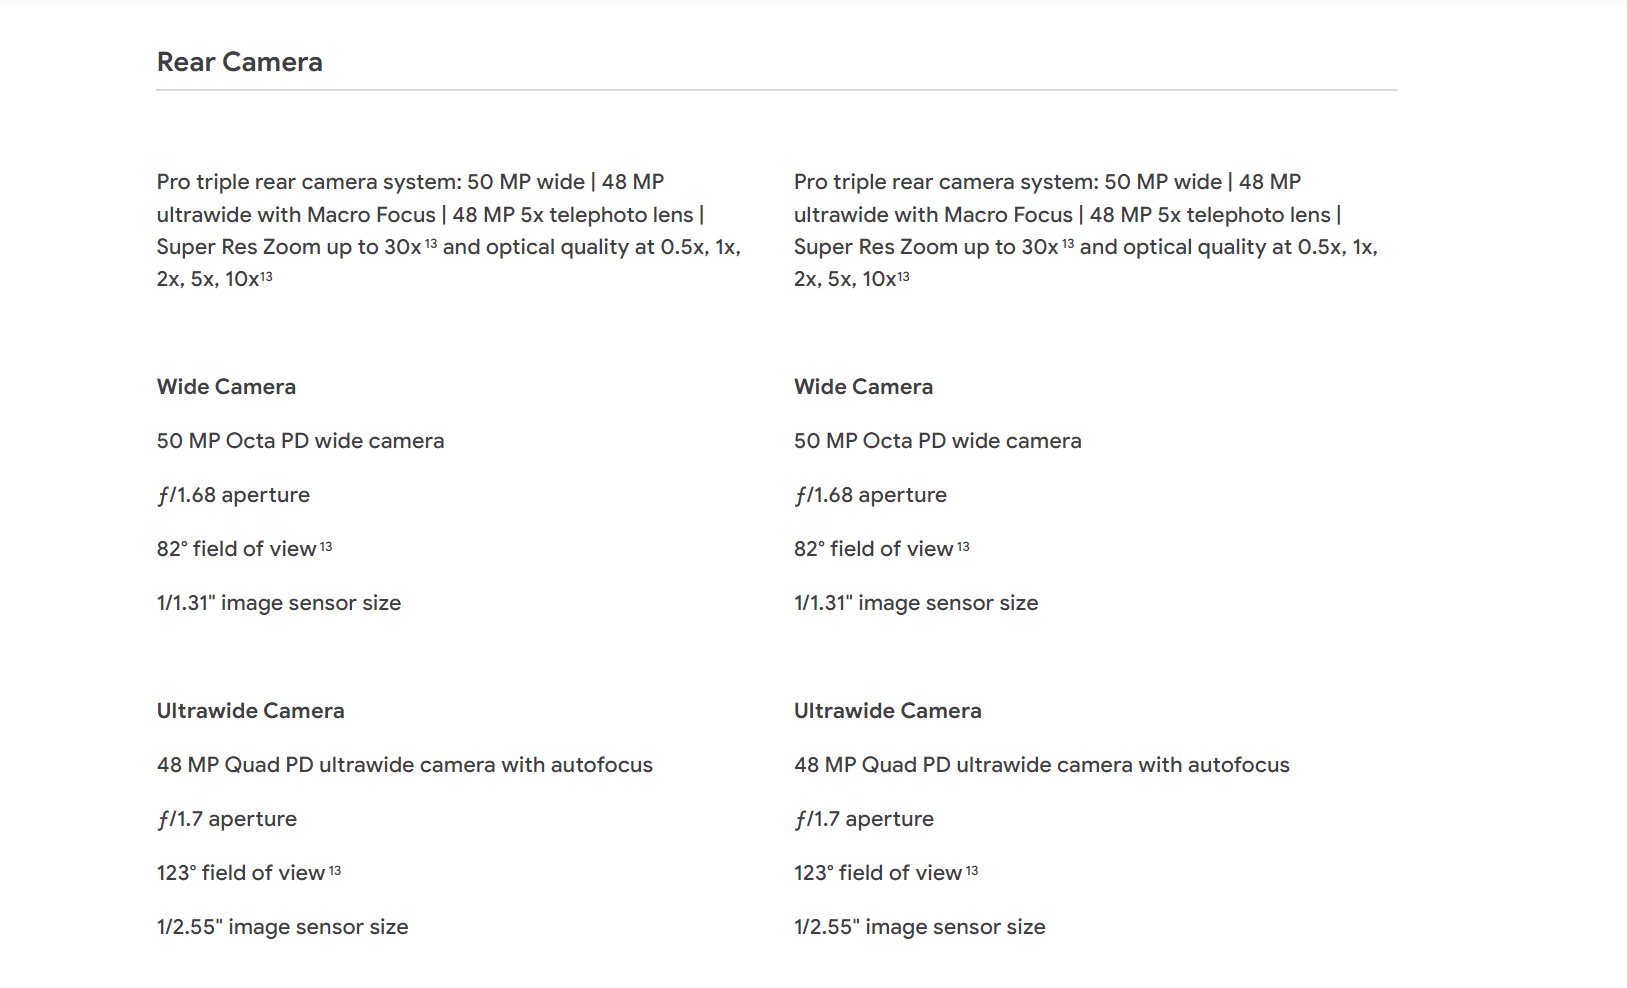
Task: Click right '1/2.55" image sensor size' text
Action: click(x=920, y=927)
